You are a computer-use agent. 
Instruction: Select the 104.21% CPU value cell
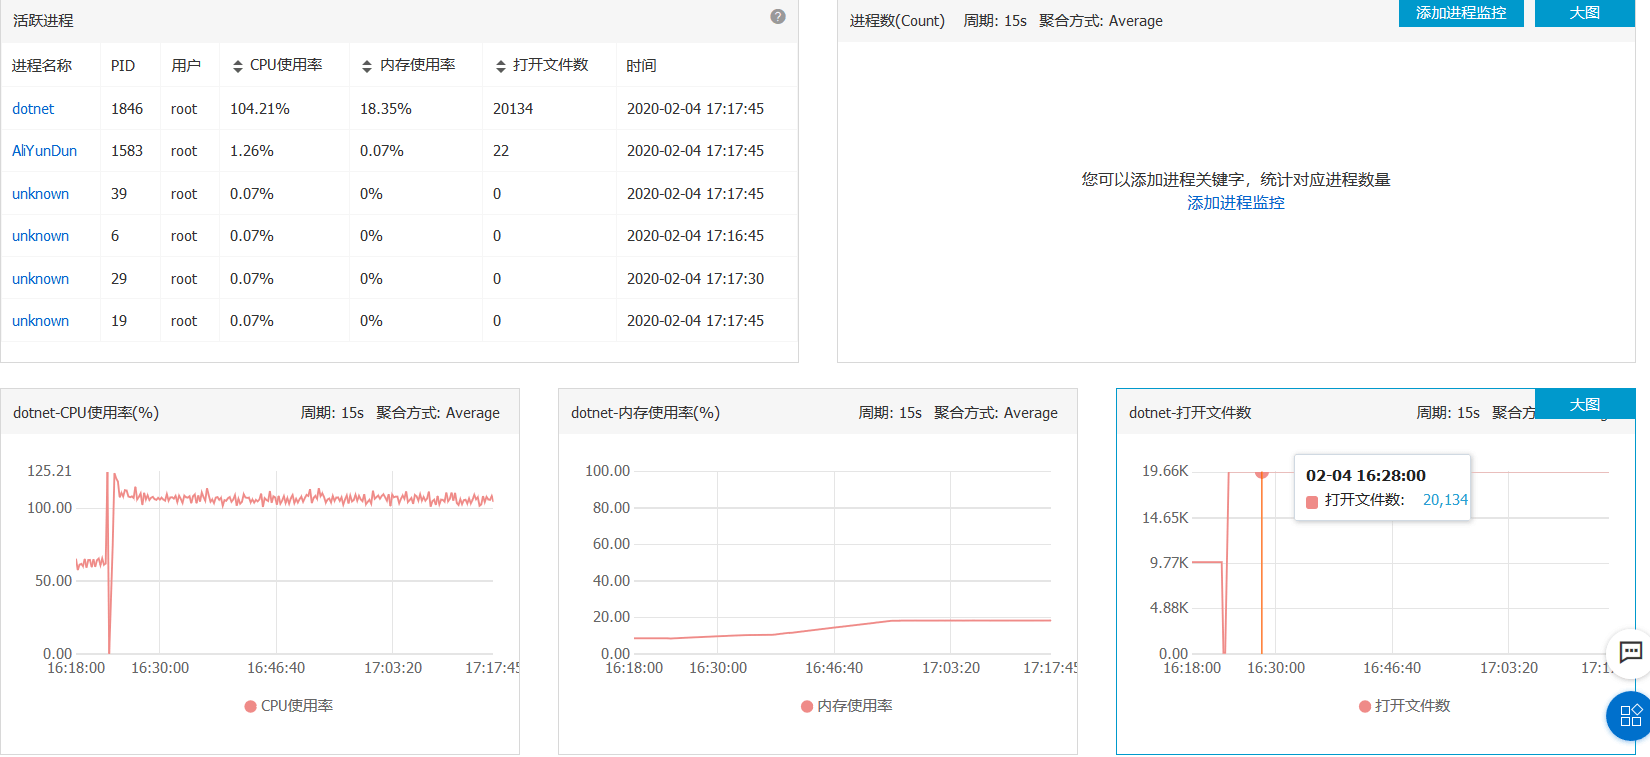[260, 109]
